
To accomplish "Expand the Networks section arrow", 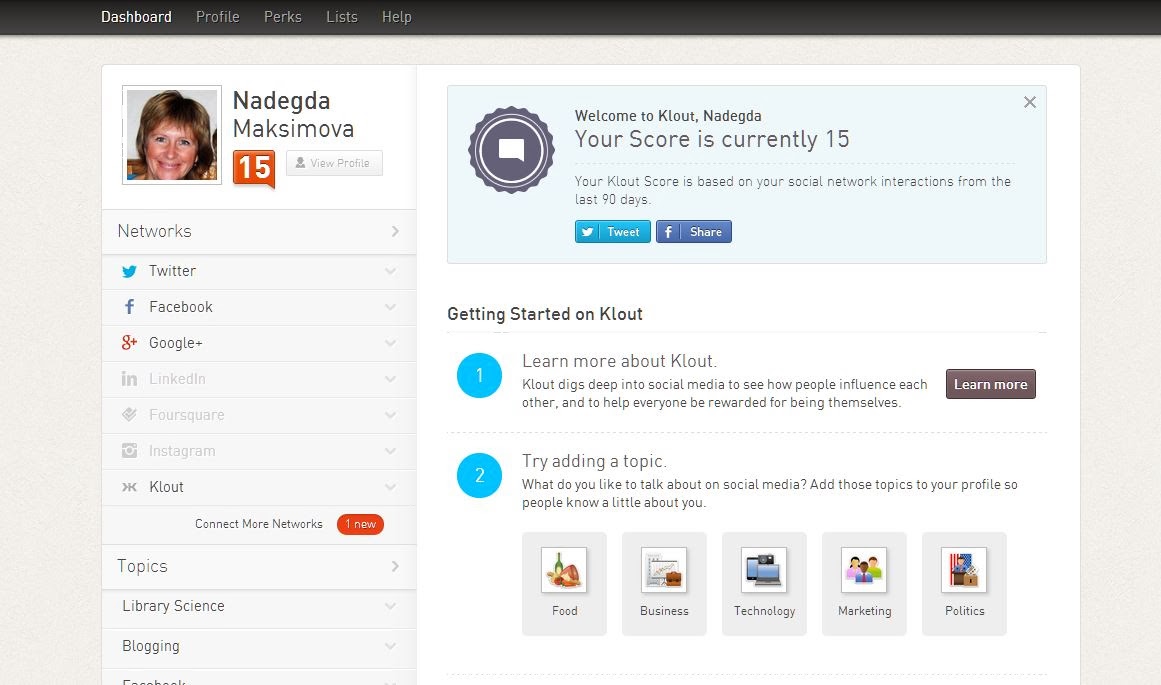I will pos(395,231).
